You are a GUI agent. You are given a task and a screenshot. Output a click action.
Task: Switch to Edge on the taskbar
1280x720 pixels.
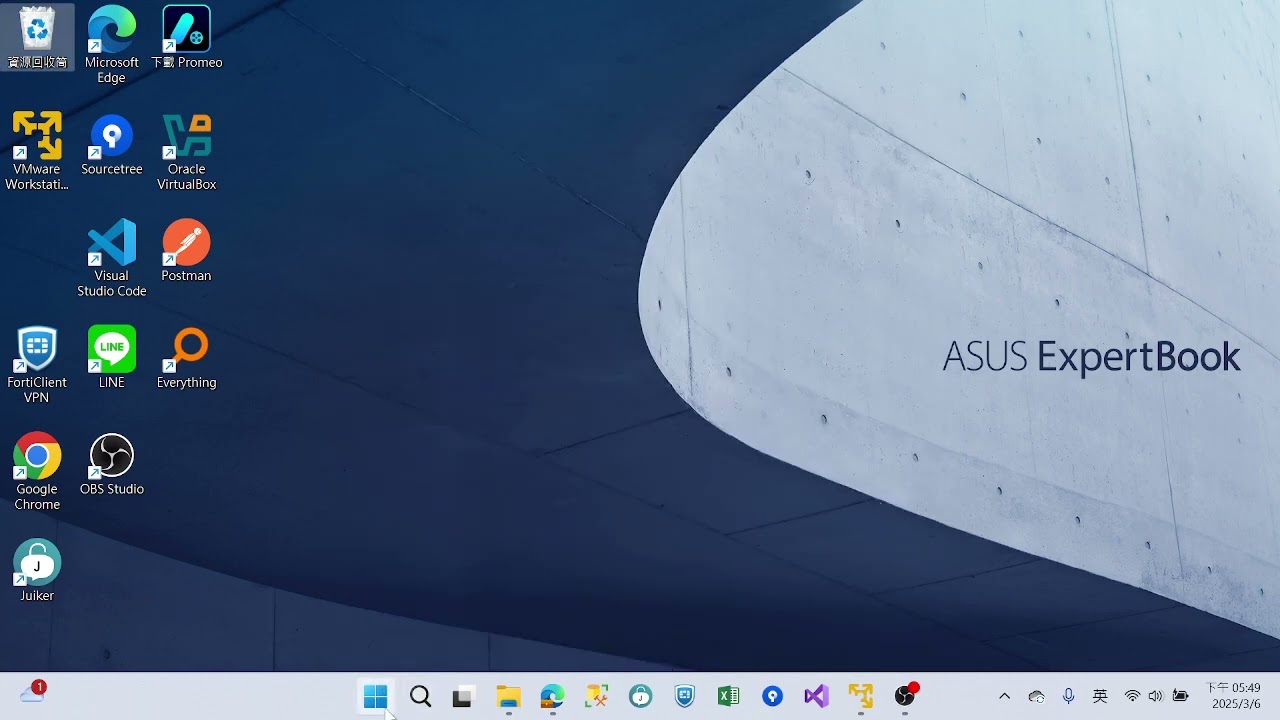tap(552, 697)
